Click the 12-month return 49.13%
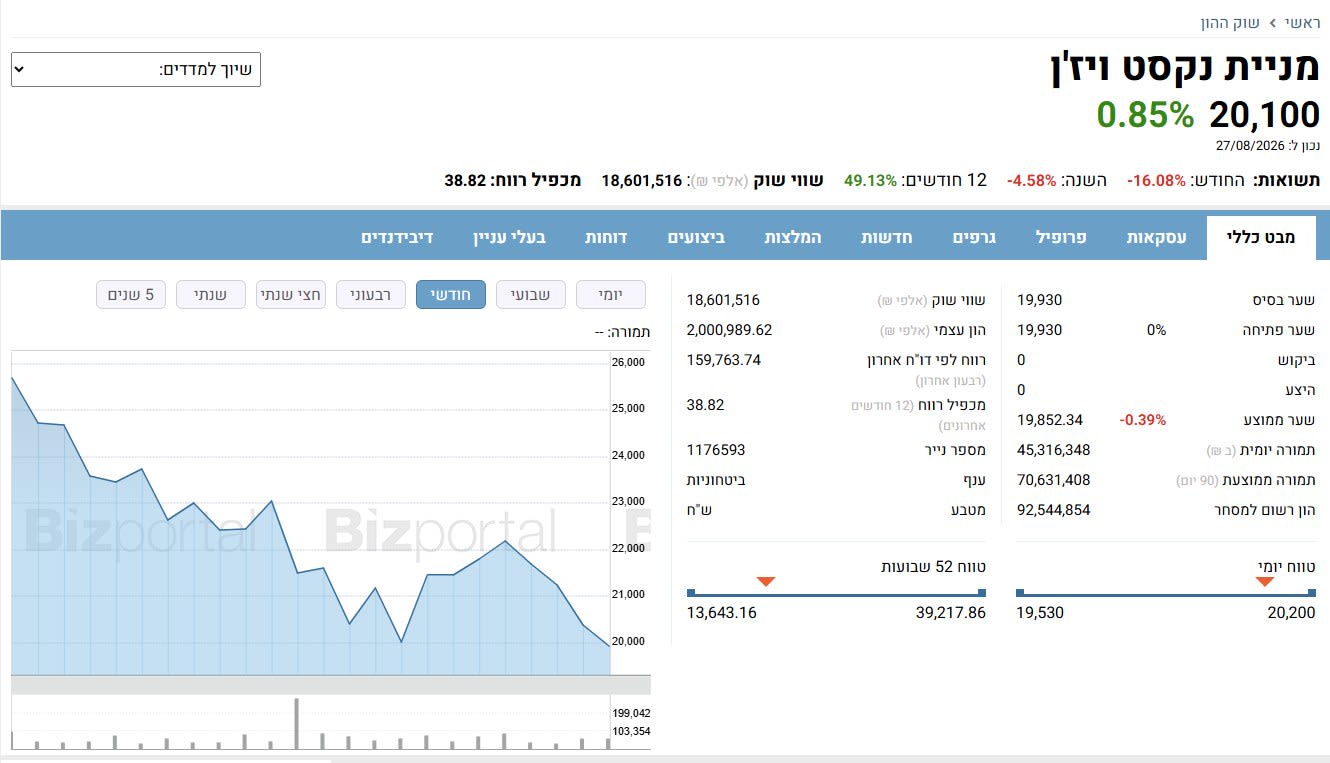This screenshot has width=1330, height=763. coord(870,181)
